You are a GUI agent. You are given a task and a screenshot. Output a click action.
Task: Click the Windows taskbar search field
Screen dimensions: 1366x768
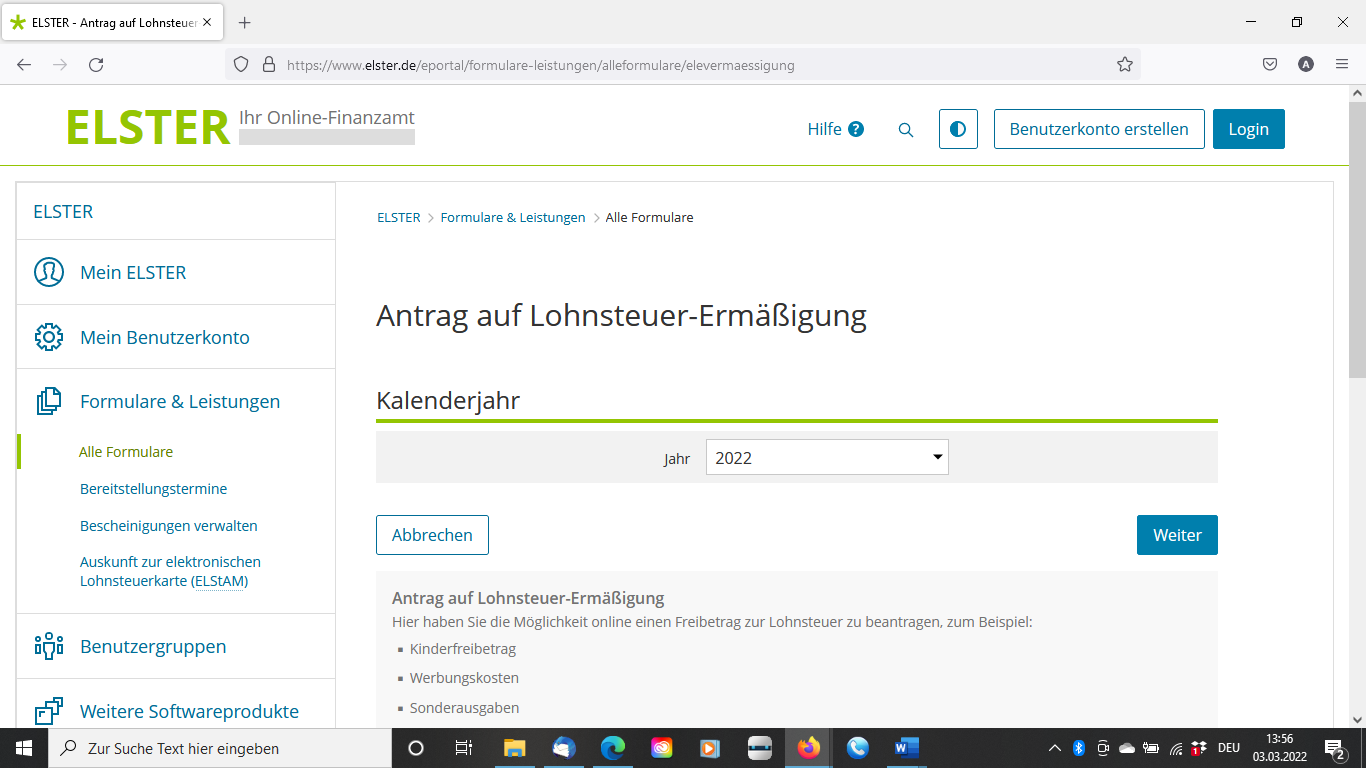coord(219,748)
